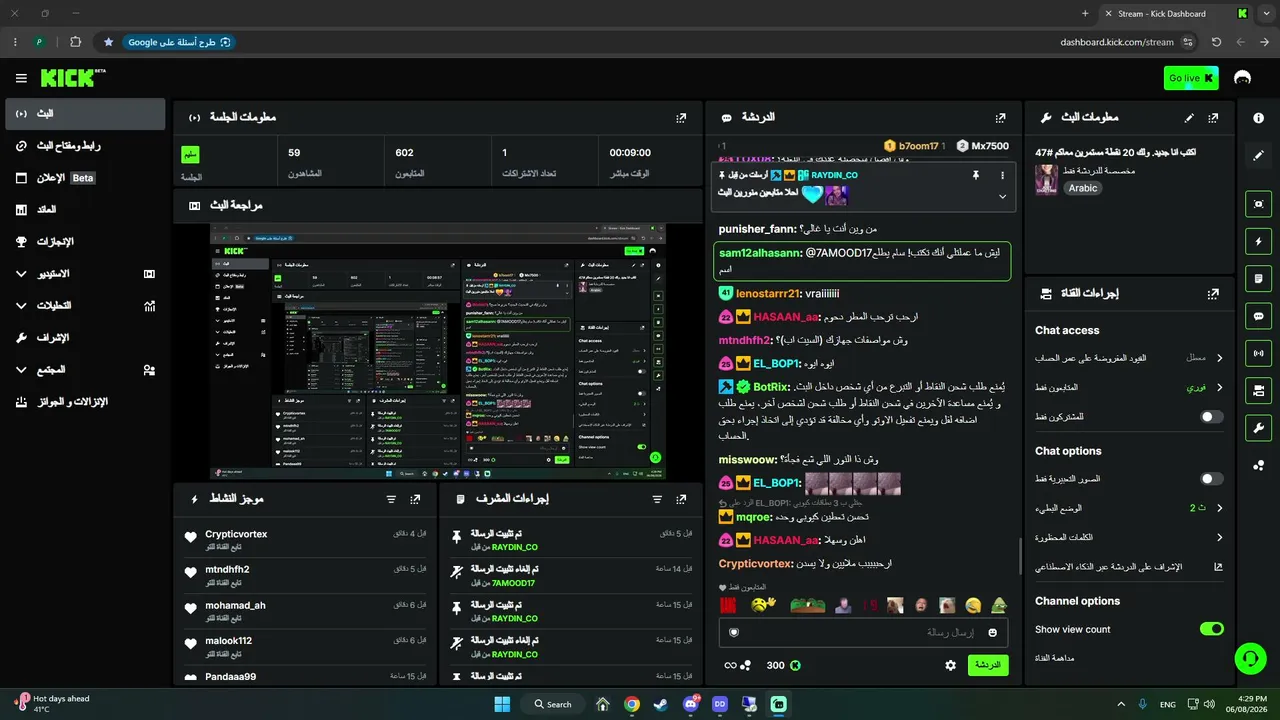Open filter menu in إجراءات المشرف panel
This screenshot has width=1280, height=720.
[657, 499]
